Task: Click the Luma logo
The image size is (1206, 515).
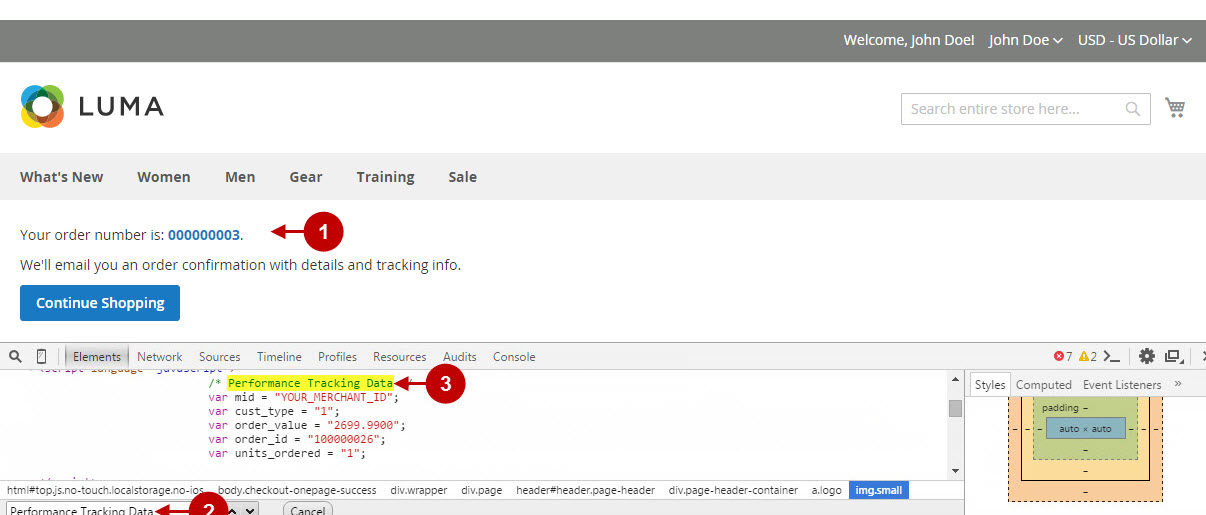Action: (x=92, y=106)
